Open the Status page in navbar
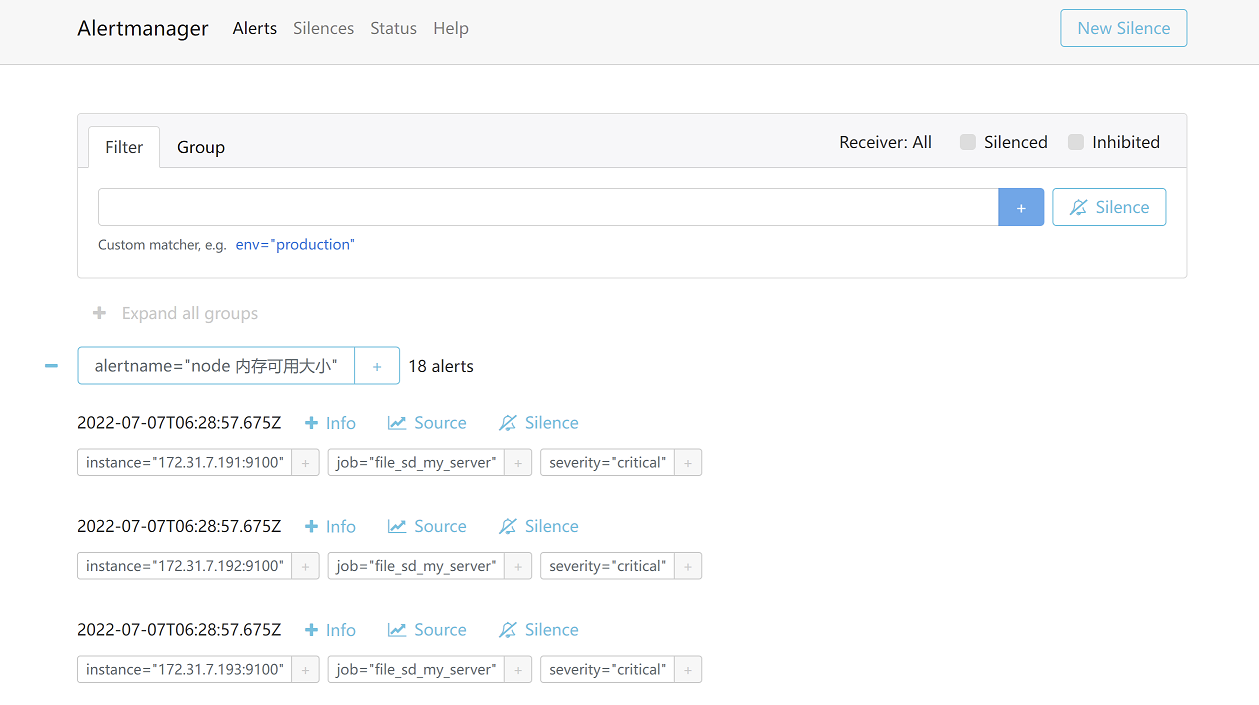The height and width of the screenshot is (705, 1259). pos(393,28)
